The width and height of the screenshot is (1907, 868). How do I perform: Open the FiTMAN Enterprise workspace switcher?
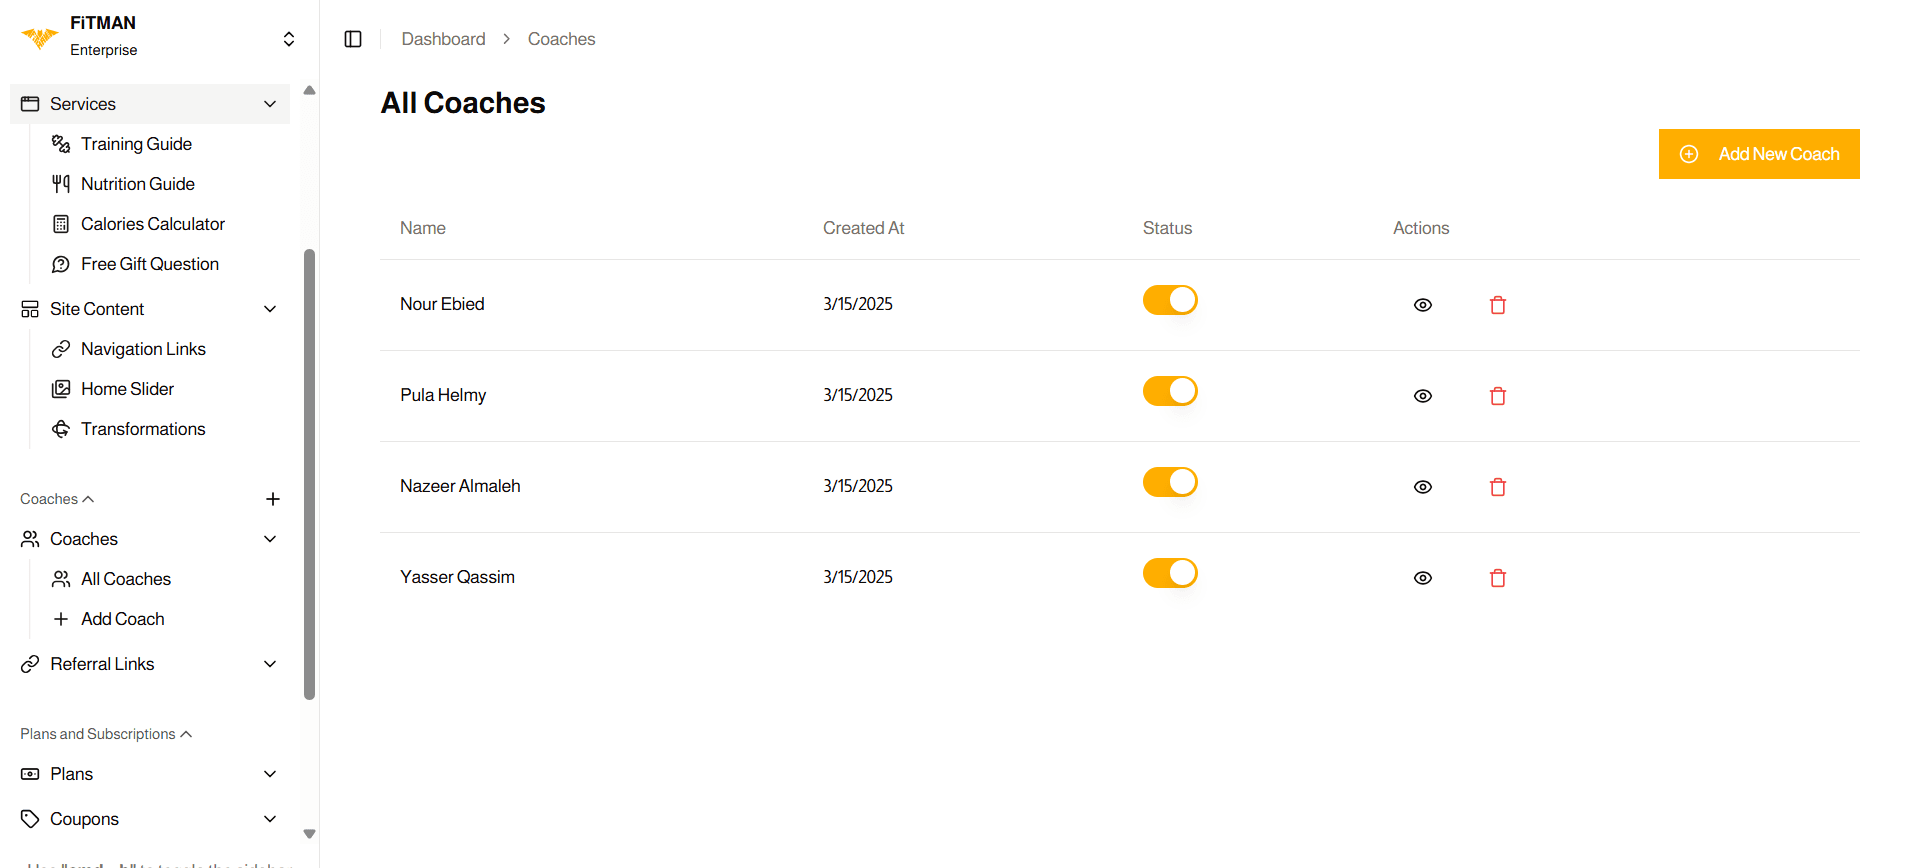pyautogui.click(x=288, y=38)
